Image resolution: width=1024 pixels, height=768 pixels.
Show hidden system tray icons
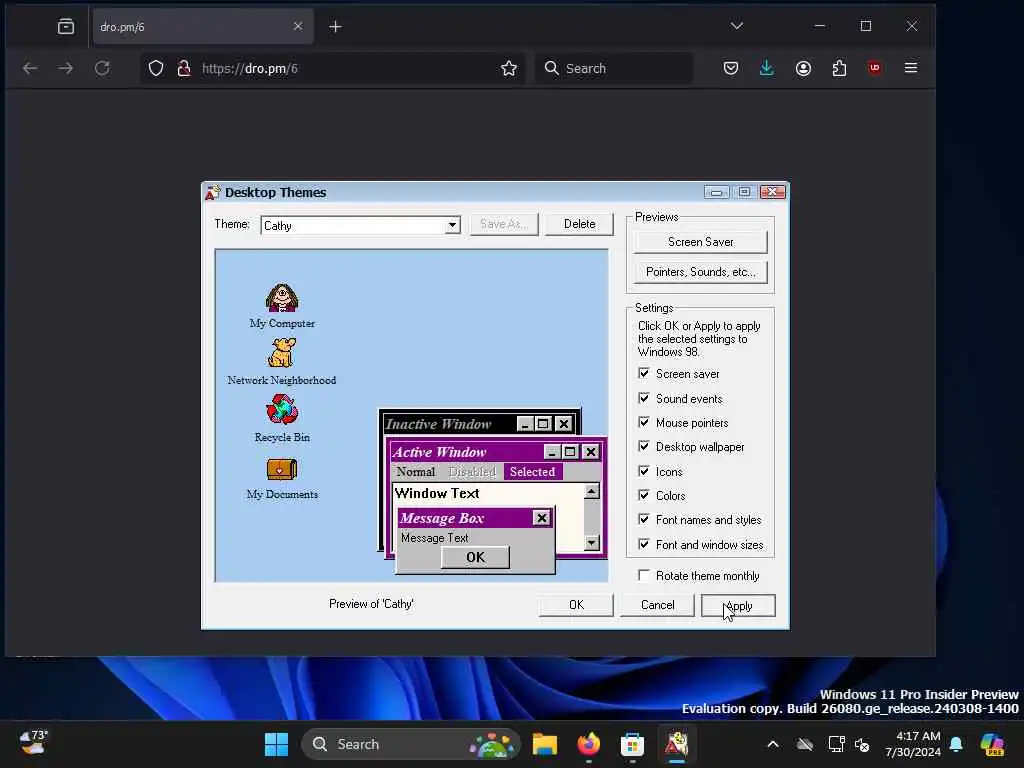click(773, 744)
